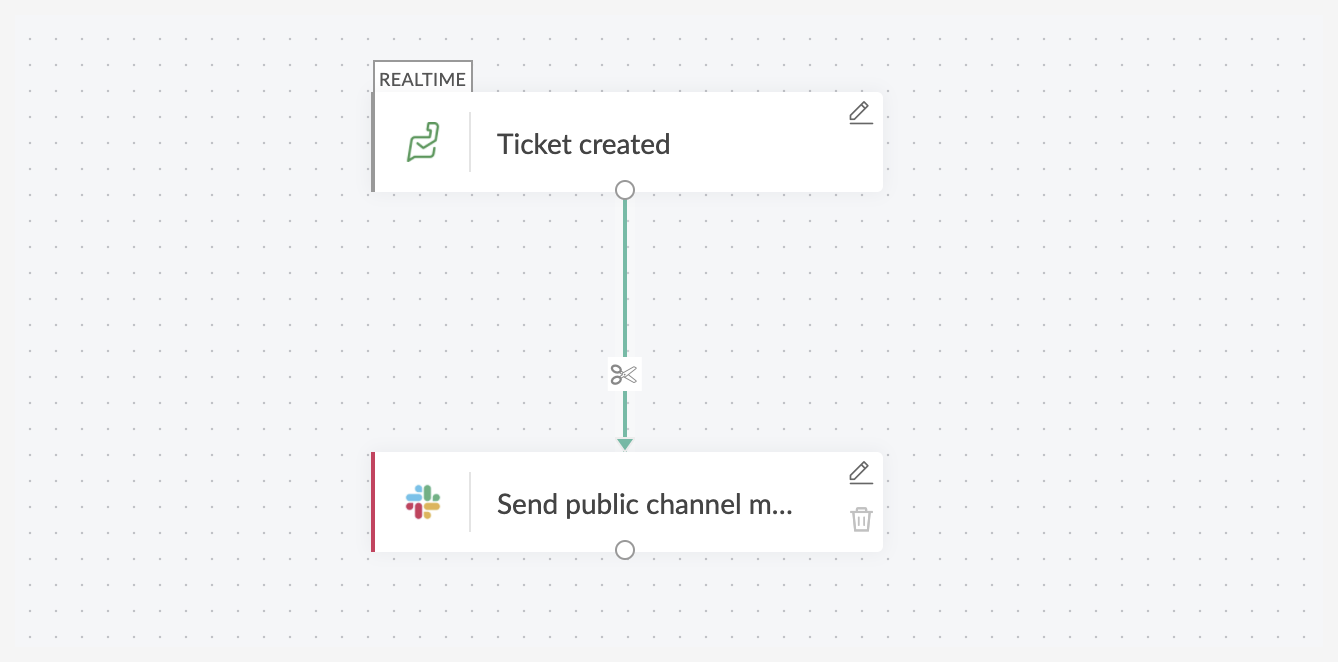Click the divider beside the Ticket created icon
1338x662 pixels.
(x=470, y=142)
